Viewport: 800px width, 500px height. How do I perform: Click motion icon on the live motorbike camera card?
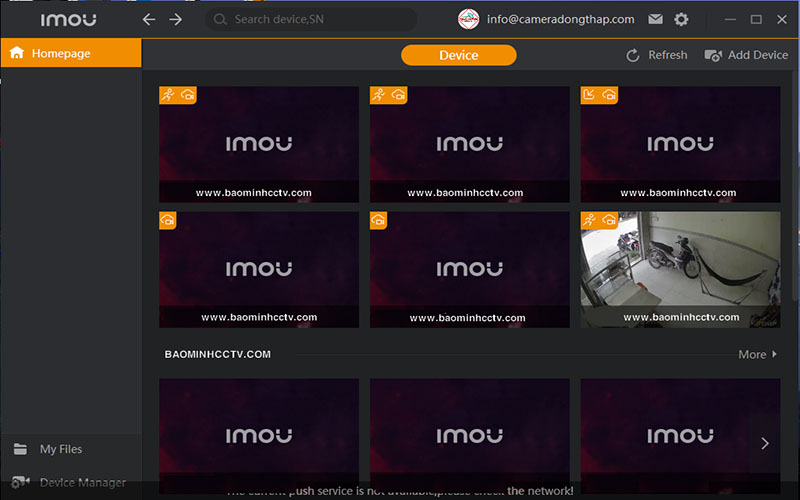pyautogui.click(x=589, y=220)
